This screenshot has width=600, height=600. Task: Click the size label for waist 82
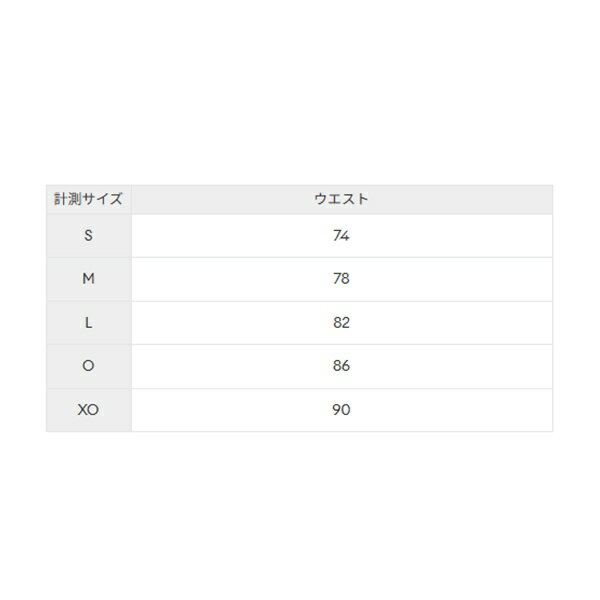(88, 323)
